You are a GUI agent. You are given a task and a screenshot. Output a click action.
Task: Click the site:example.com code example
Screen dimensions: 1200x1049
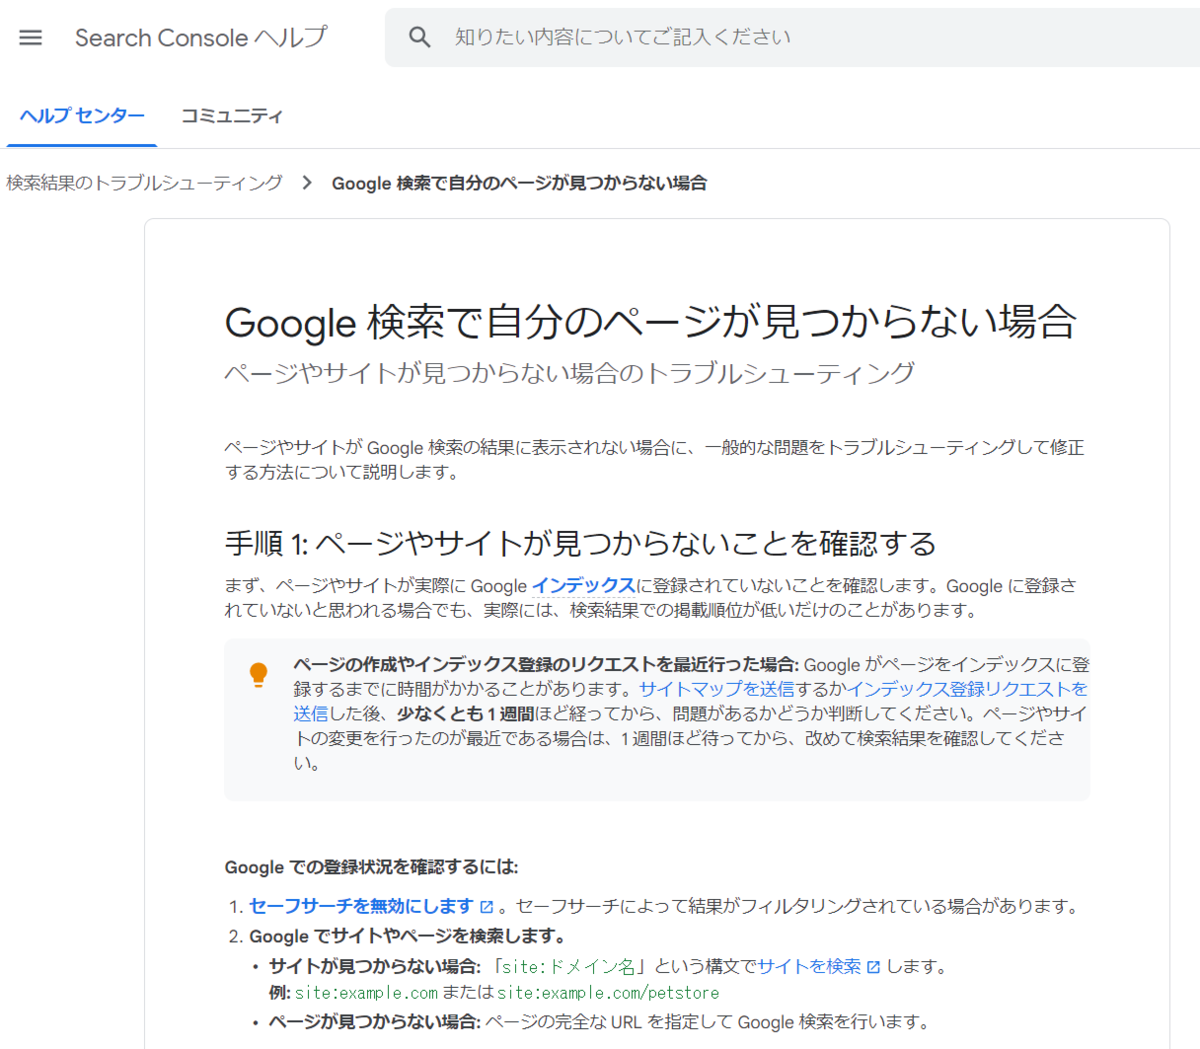tap(366, 993)
